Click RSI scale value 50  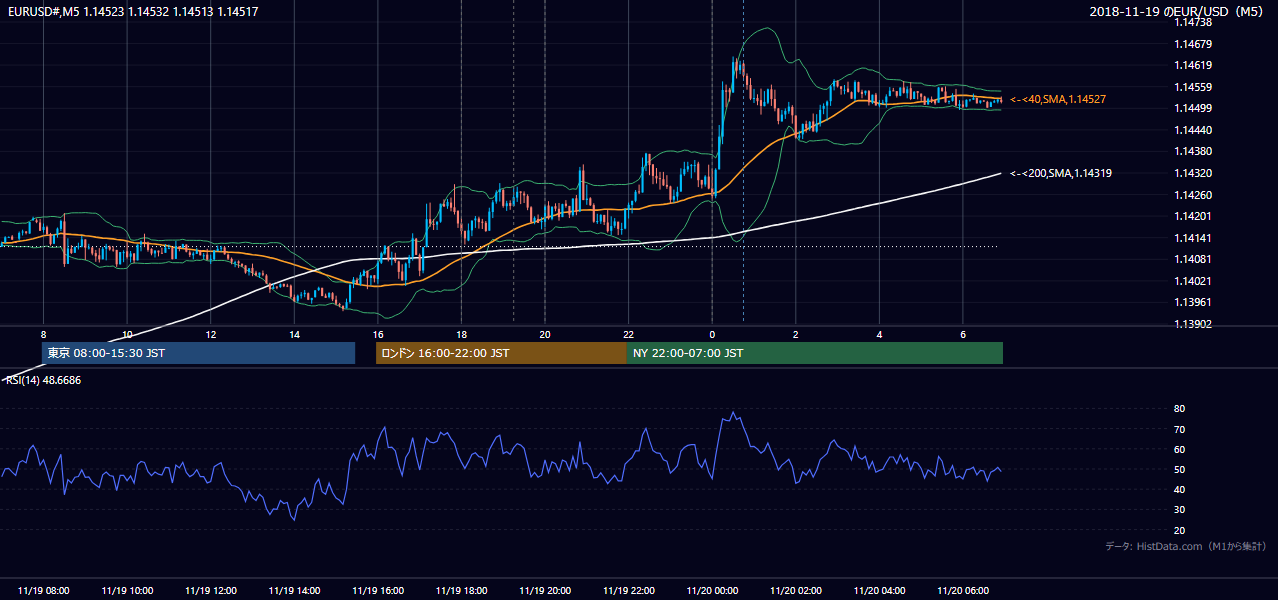point(1179,469)
